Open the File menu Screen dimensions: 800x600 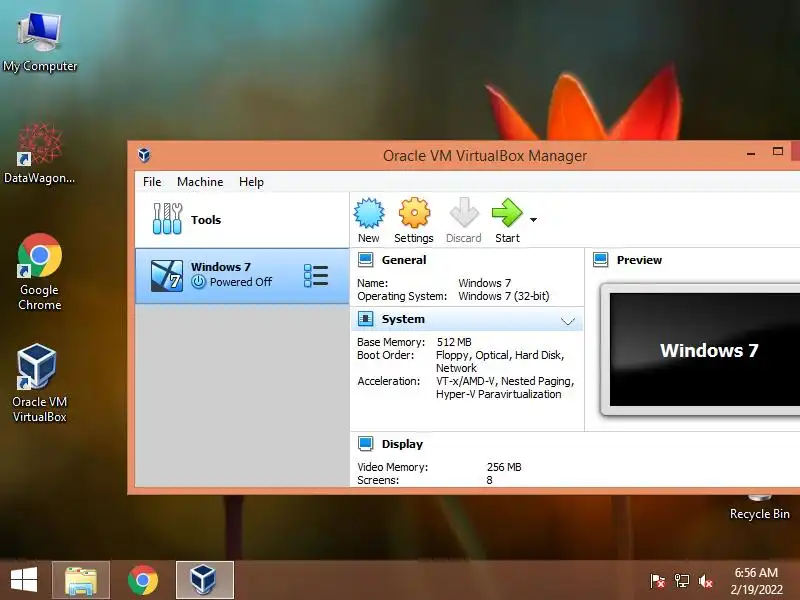pos(152,182)
